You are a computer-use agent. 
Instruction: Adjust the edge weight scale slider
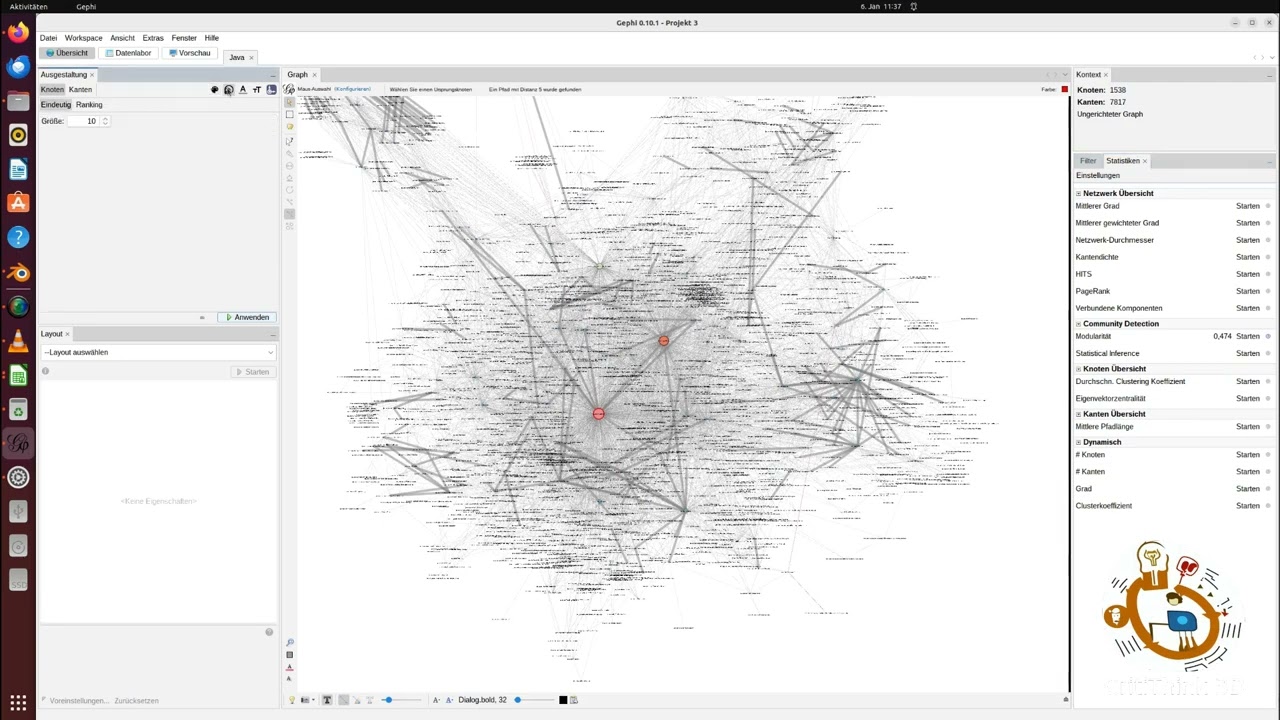[x=401, y=700]
